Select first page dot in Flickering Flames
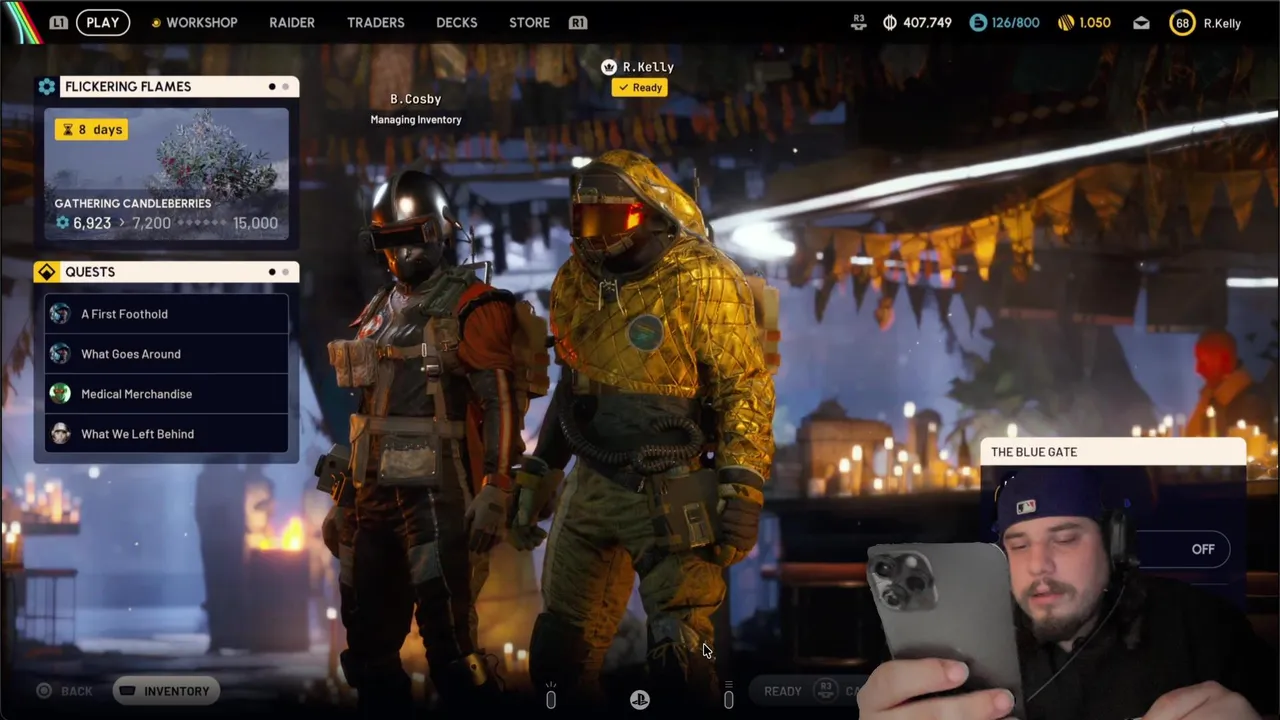The height and width of the screenshot is (720, 1280). pos(272,87)
